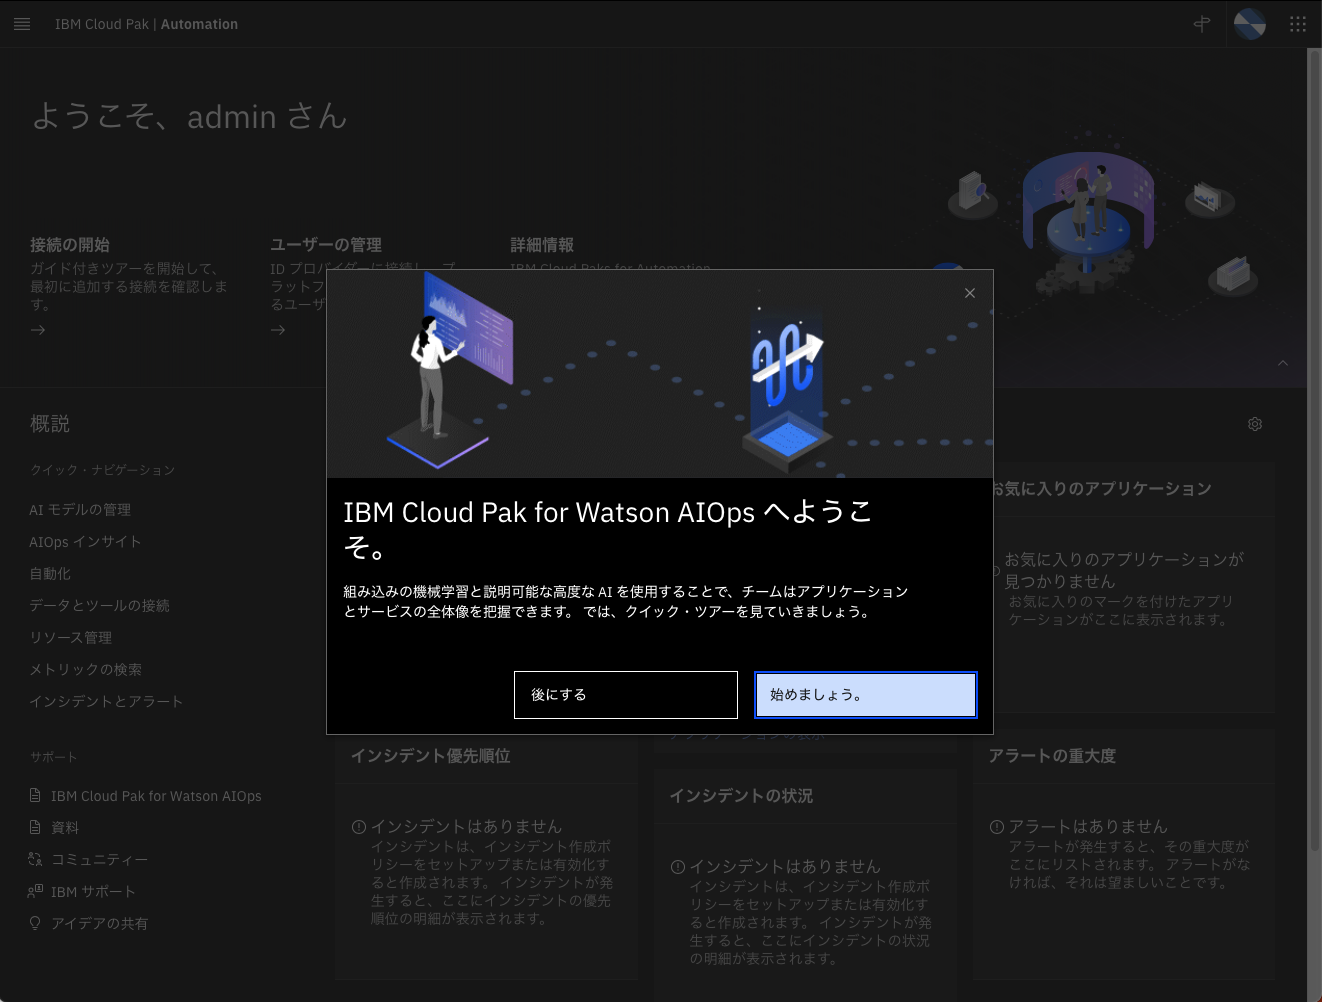Viewport: 1322px width, 1002px height.
Task: Open データとツールの接続 link
Action: (x=99, y=606)
